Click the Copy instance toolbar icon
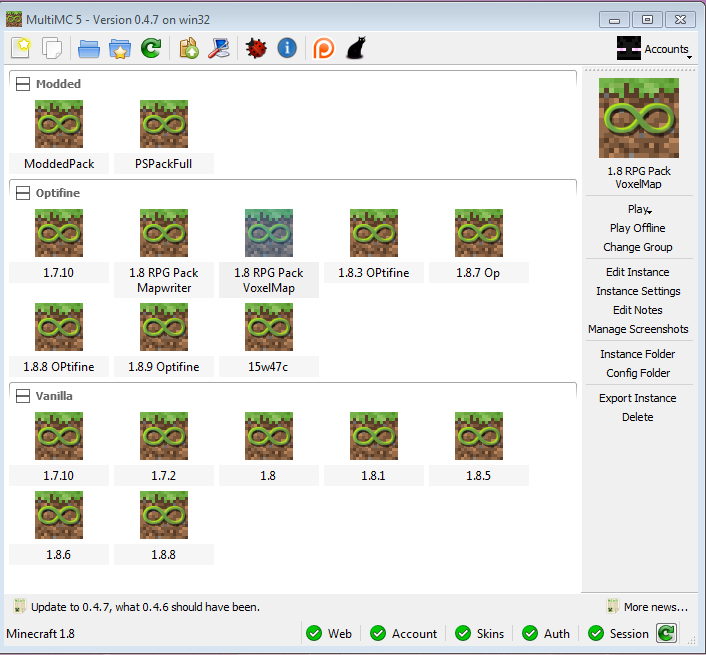The image size is (706, 655). click(x=52, y=47)
